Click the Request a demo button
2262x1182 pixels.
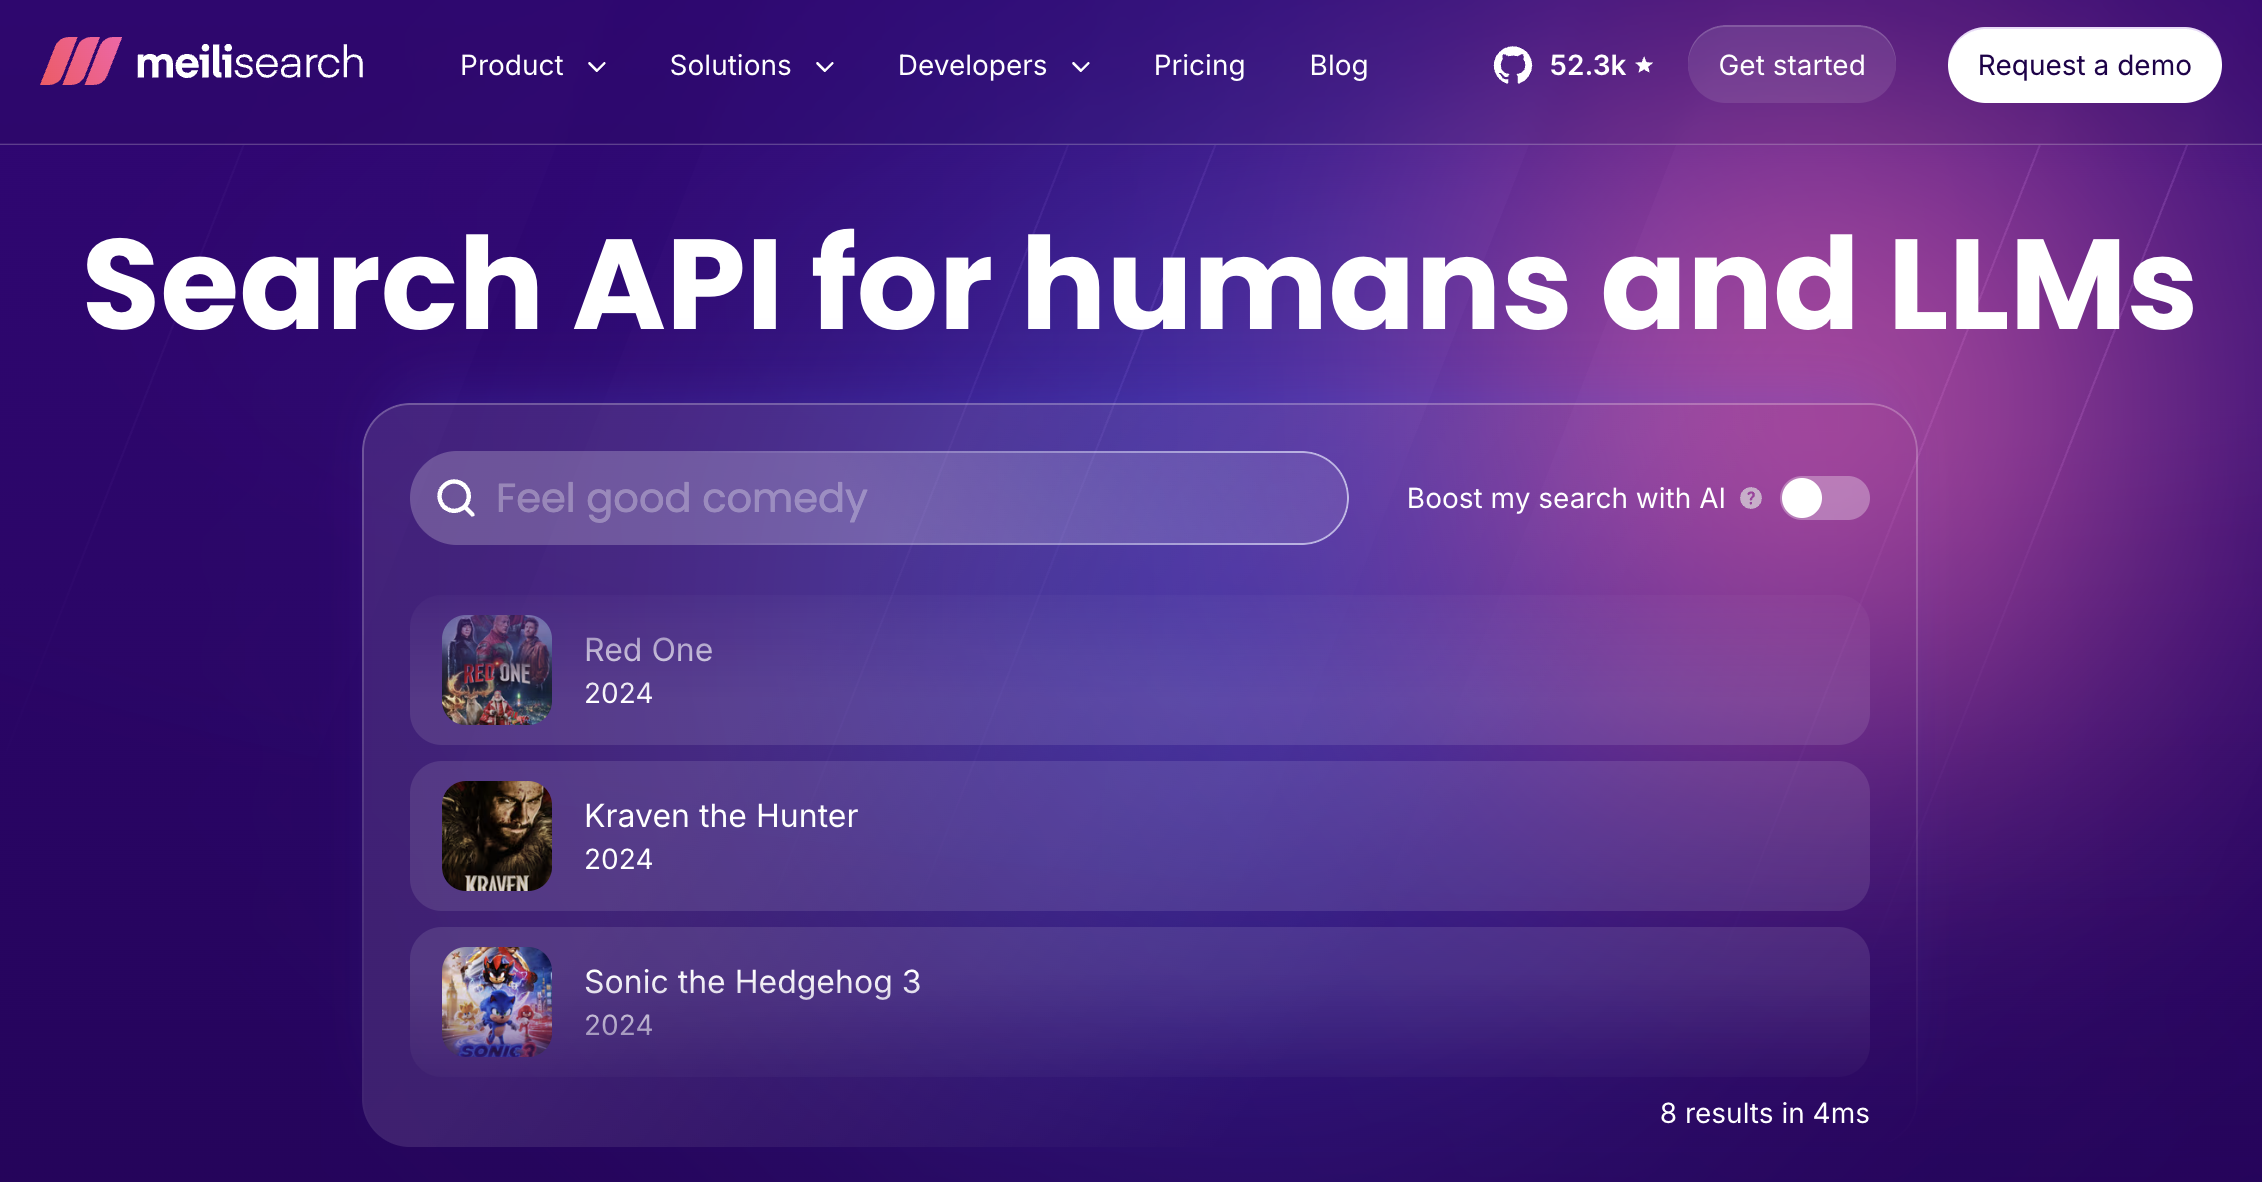tap(2084, 65)
